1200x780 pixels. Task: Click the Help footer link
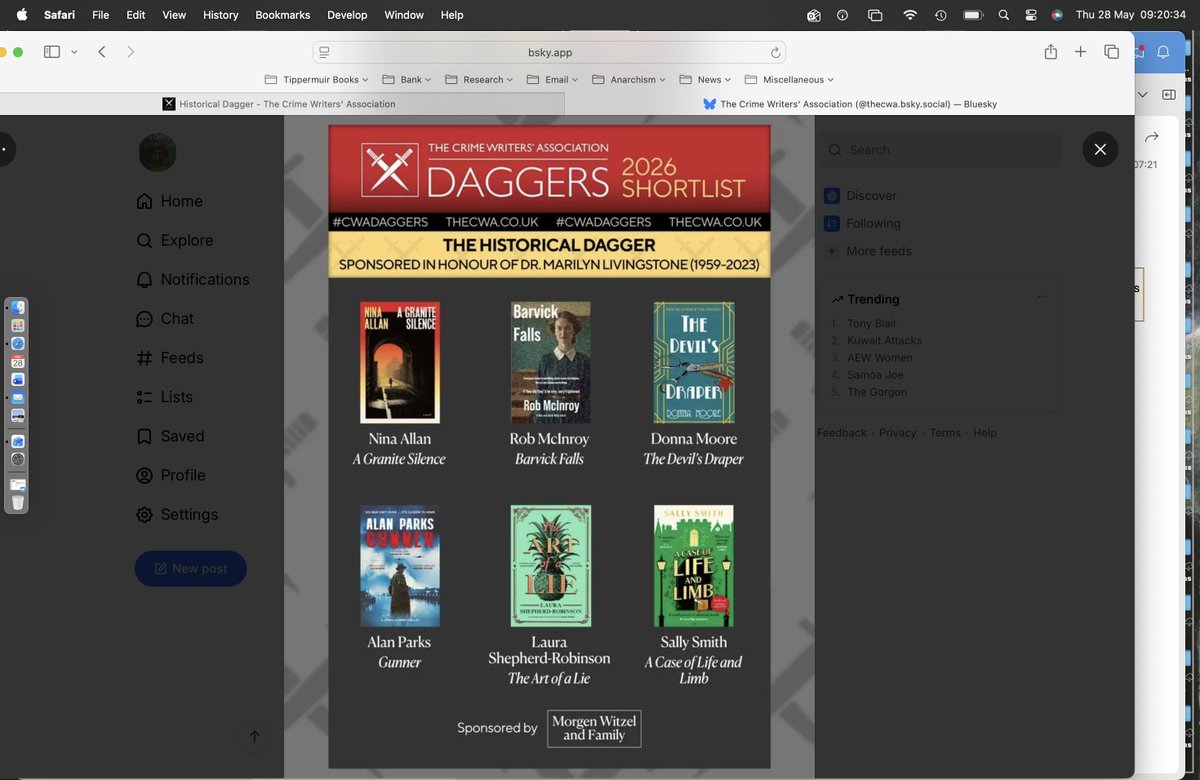click(x=985, y=433)
